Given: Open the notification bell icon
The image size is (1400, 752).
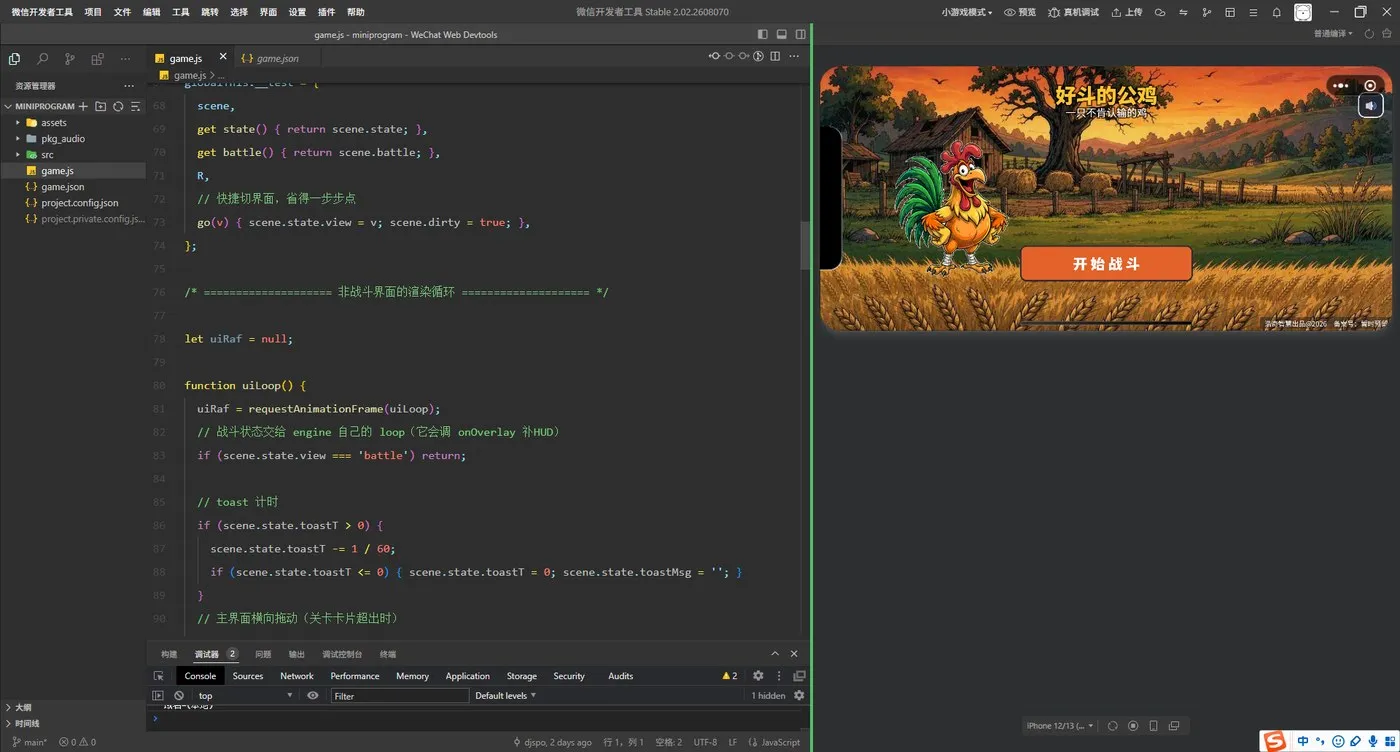Looking at the screenshot, I should 1276,12.
